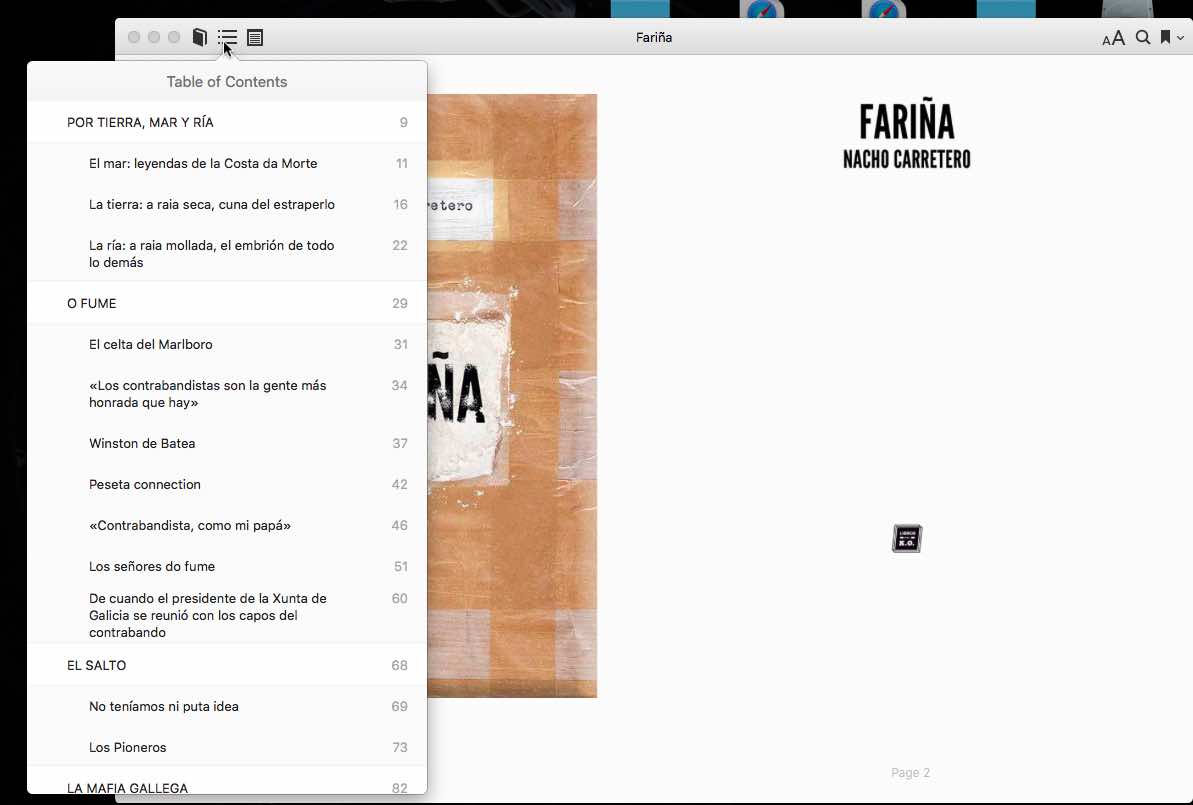Select the 'Peseta connection' entry
Viewport: 1193px width, 805px height.
[145, 484]
